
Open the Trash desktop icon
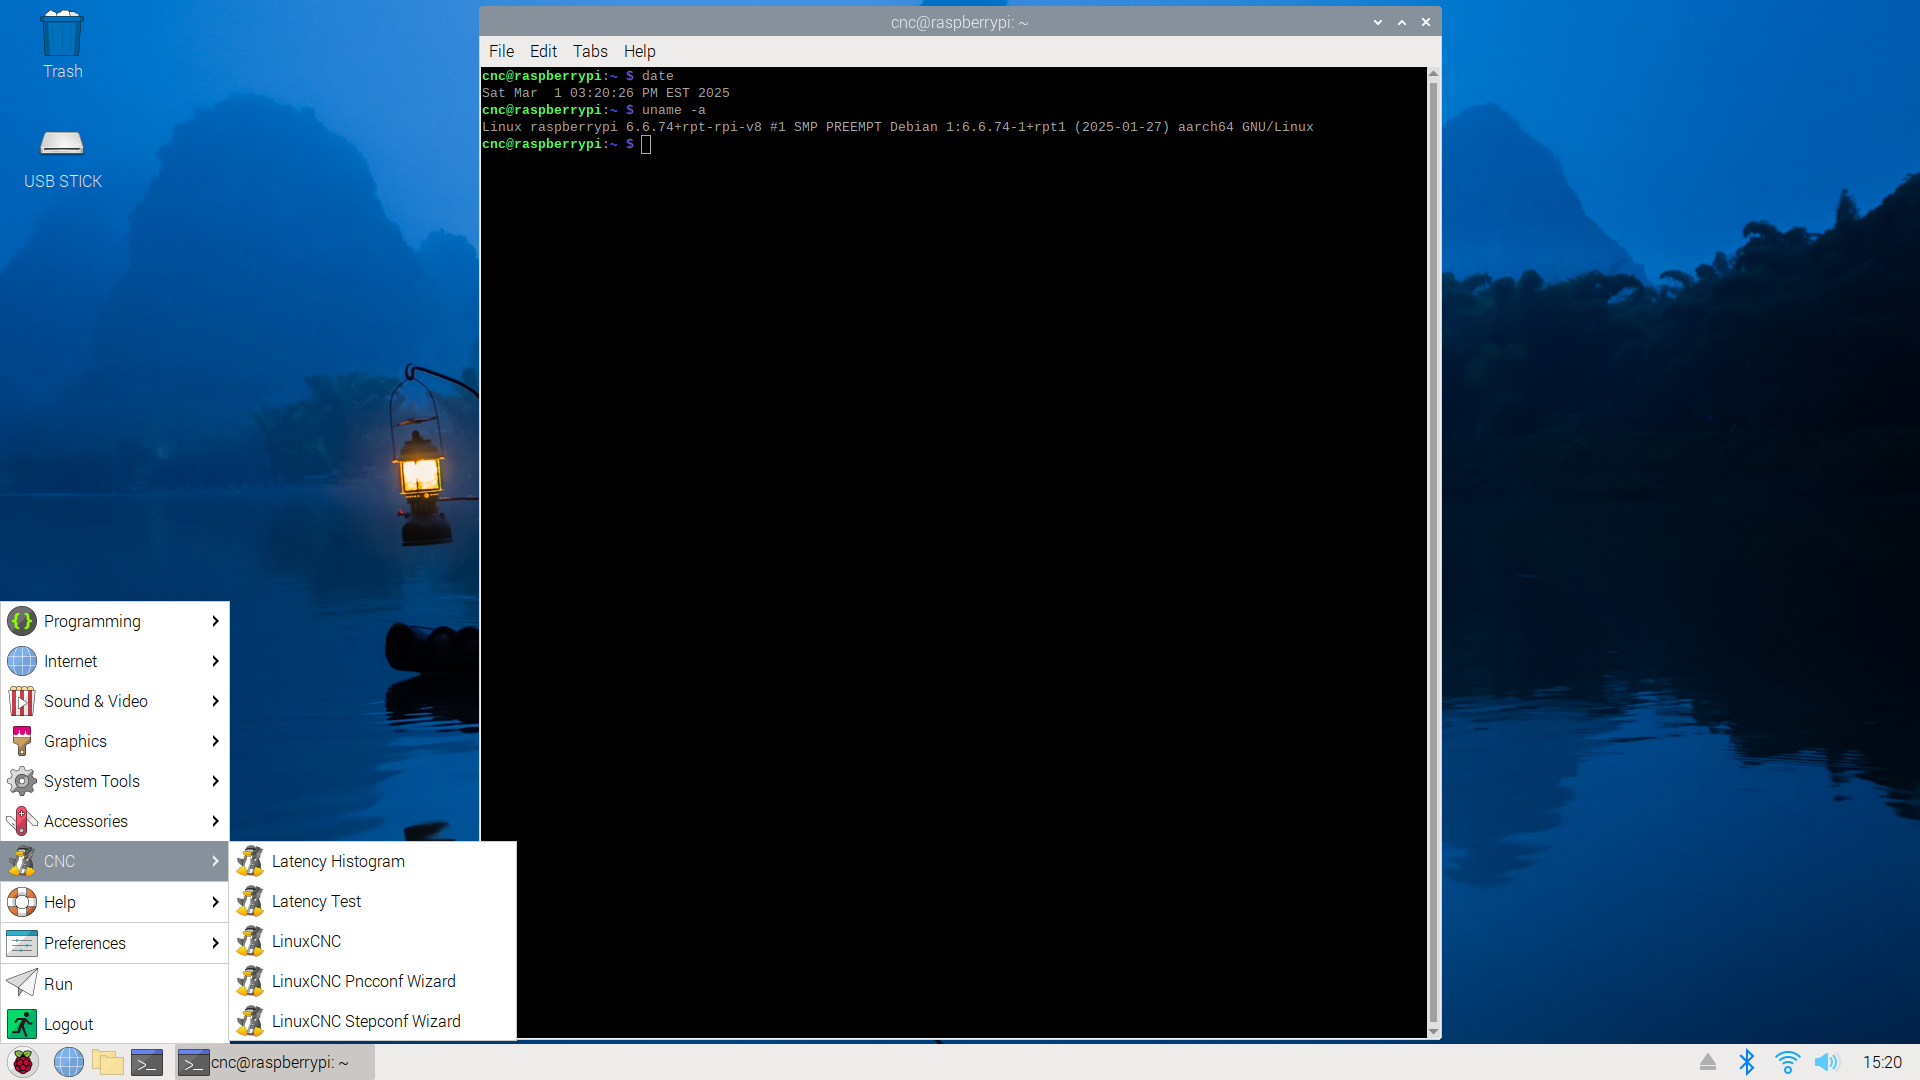pyautogui.click(x=62, y=45)
